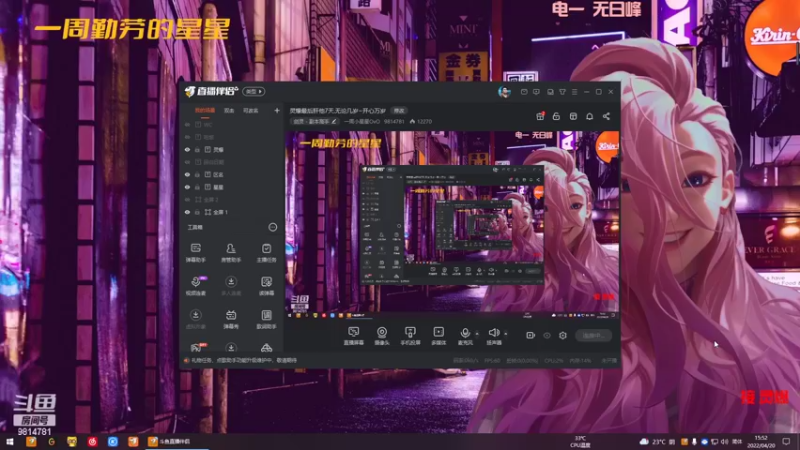Open the blue app icon in the taskbar
This screenshot has width=800, height=450.
pyautogui.click(x=113, y=441)
